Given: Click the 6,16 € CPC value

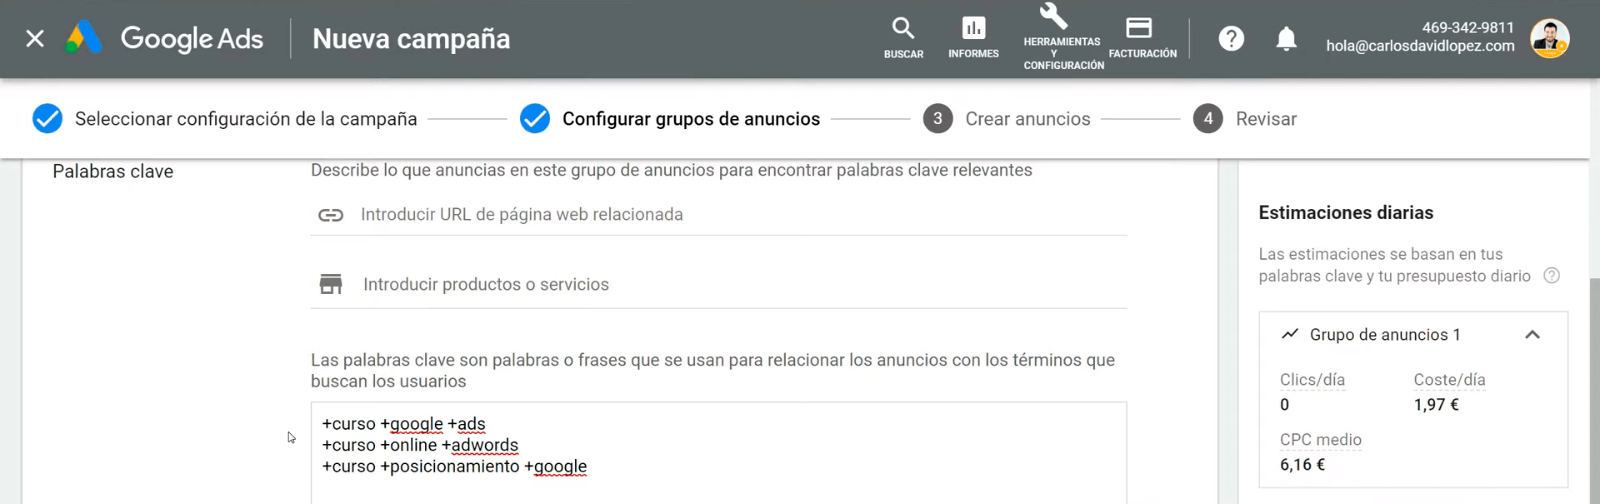Looking at the screenshot, I should tap(1302, 465).
